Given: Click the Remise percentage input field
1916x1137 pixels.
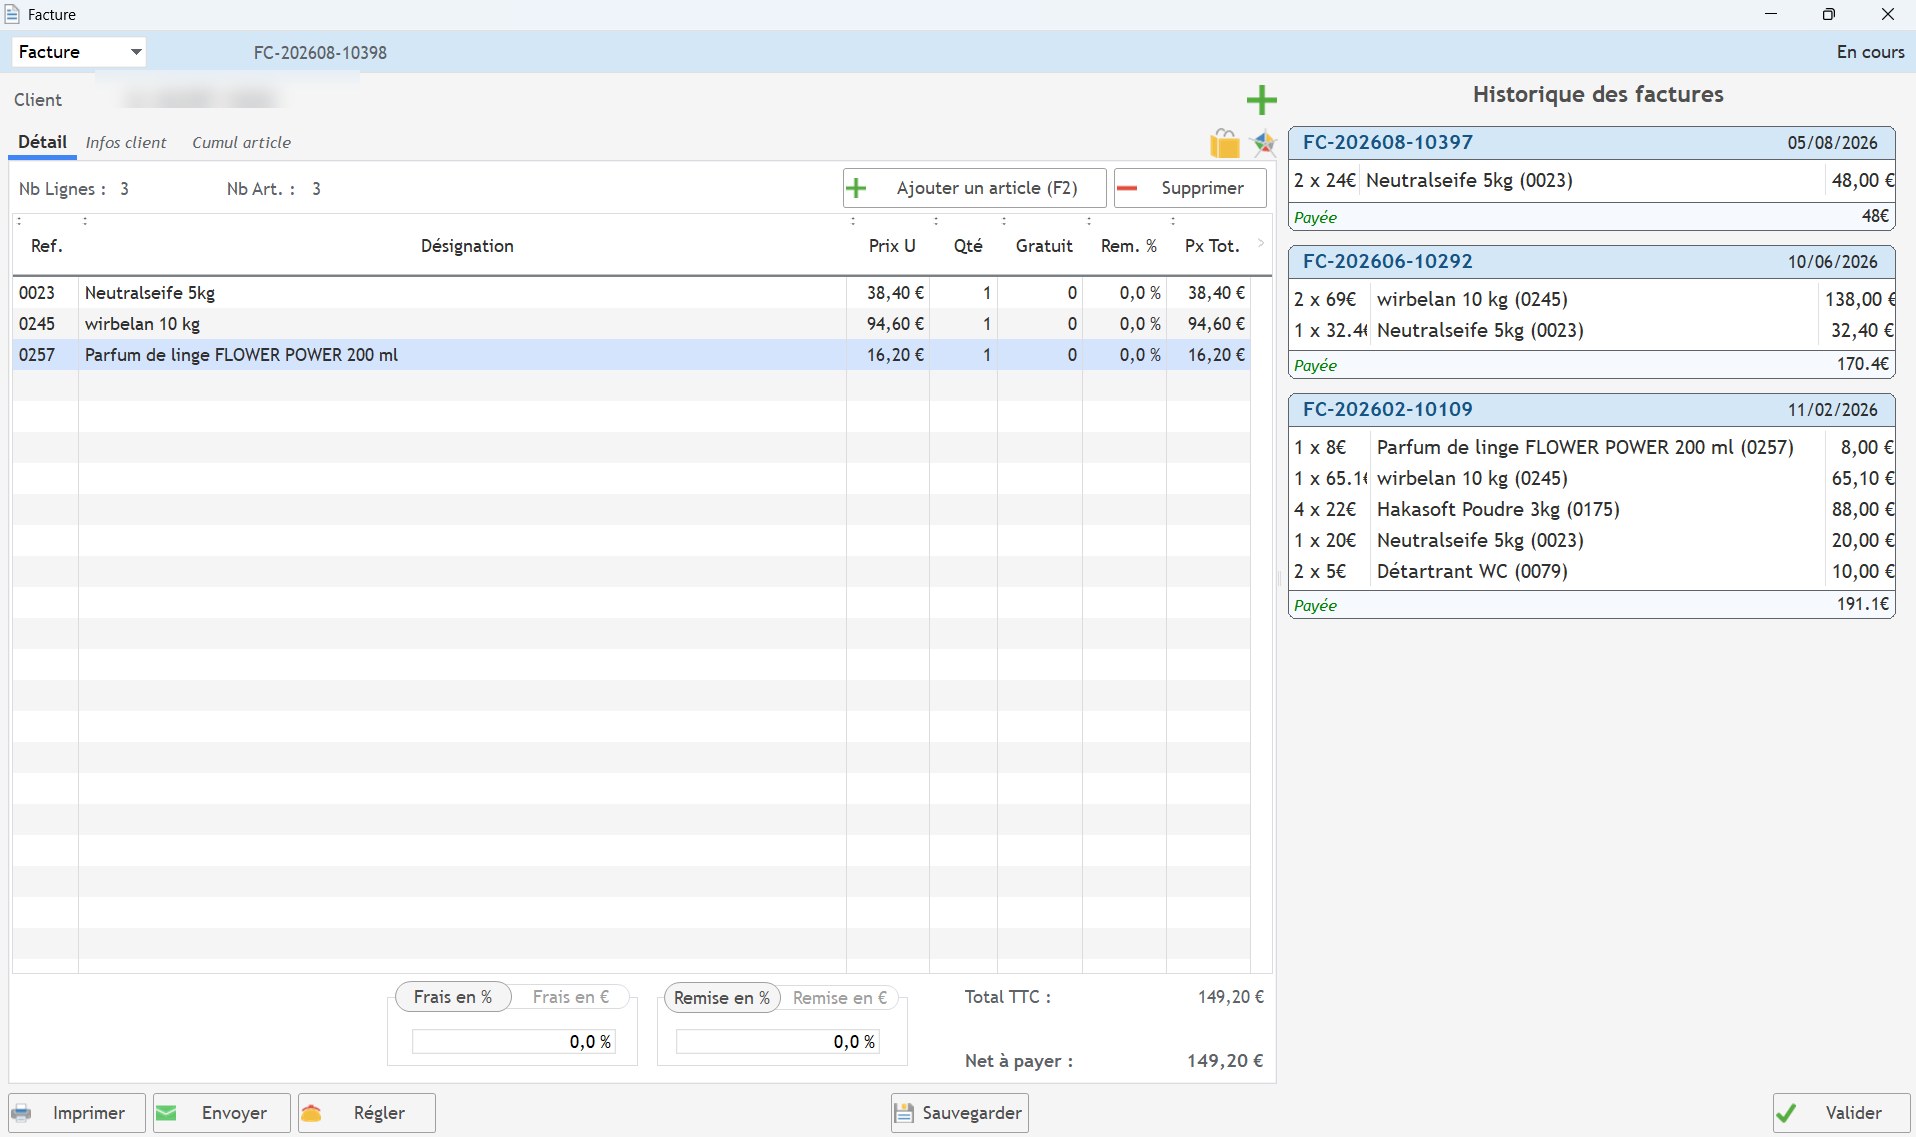Looking at the screenshot, I should [x=777, y=1042].
